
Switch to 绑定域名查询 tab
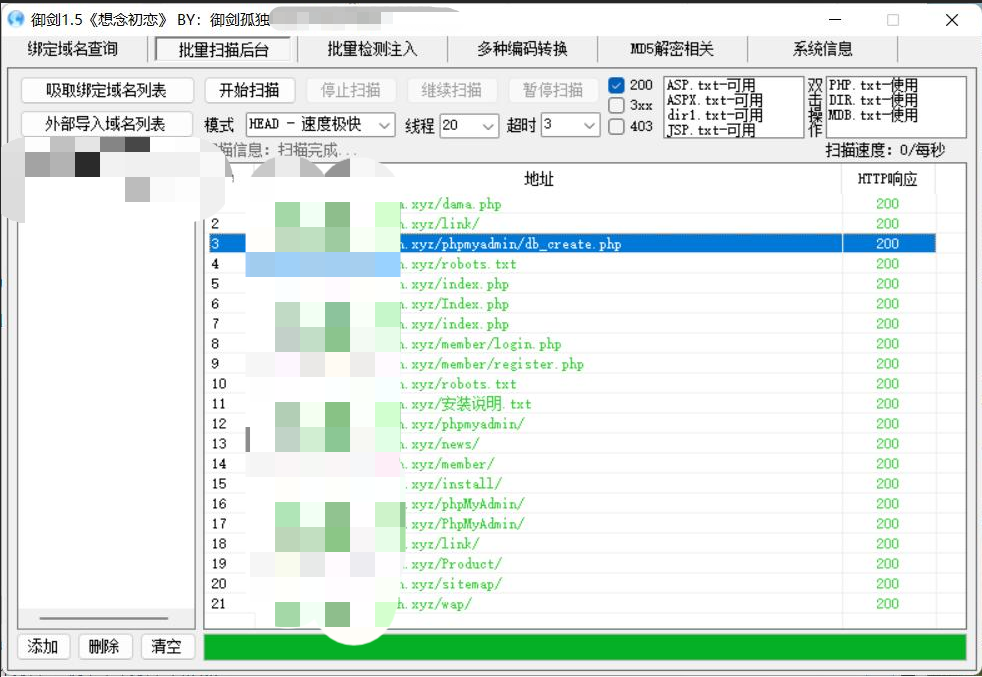point(73,49)
